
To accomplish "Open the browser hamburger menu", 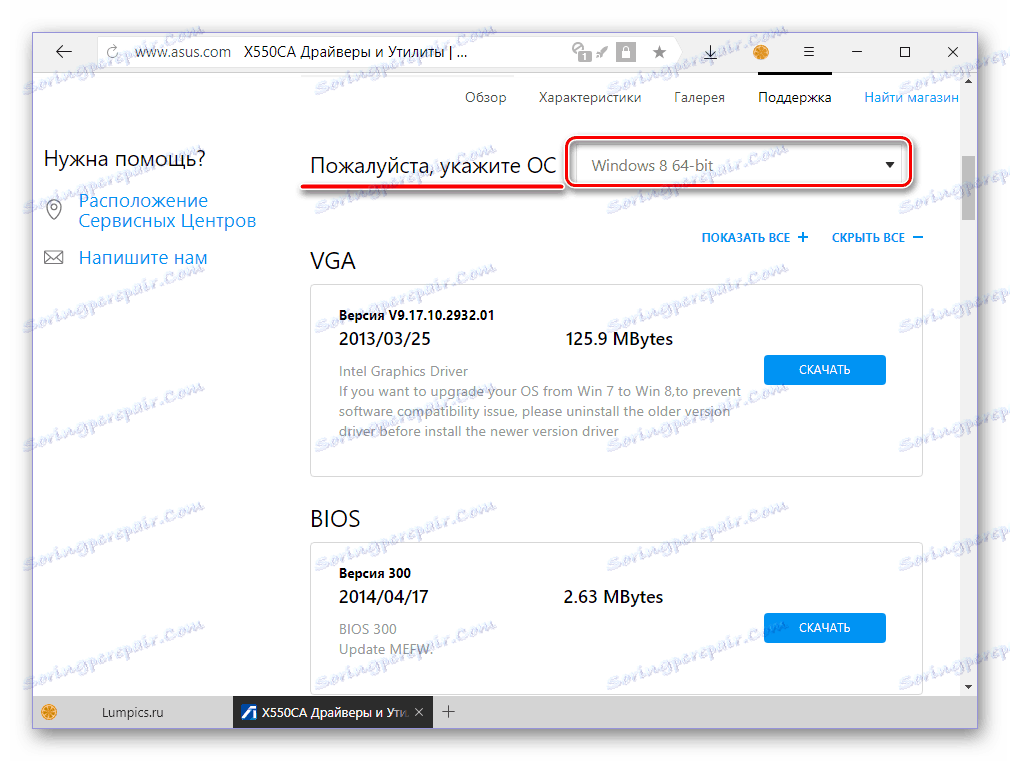I will click(x=809, y=51).
